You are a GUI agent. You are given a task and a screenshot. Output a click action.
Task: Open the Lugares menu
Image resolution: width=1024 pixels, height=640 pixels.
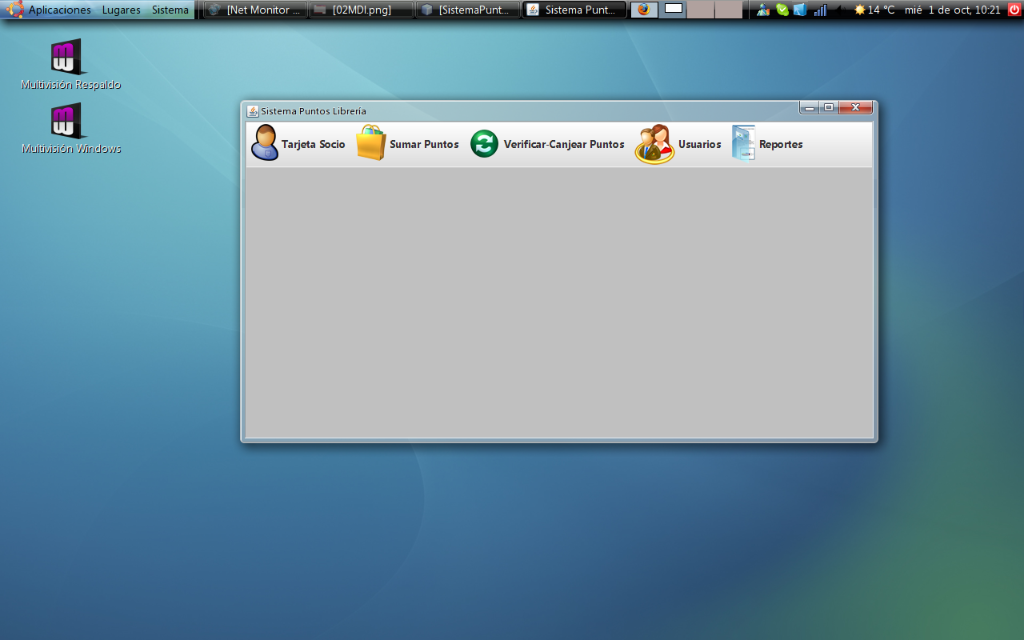tap(121, 10)
